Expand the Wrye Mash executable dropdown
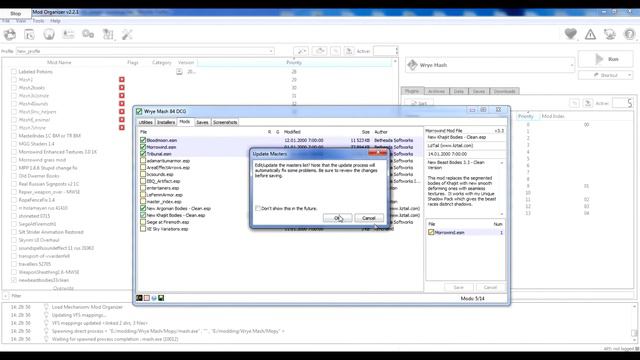This screenshot has height=360, width=640. click(x=571, y=65)
